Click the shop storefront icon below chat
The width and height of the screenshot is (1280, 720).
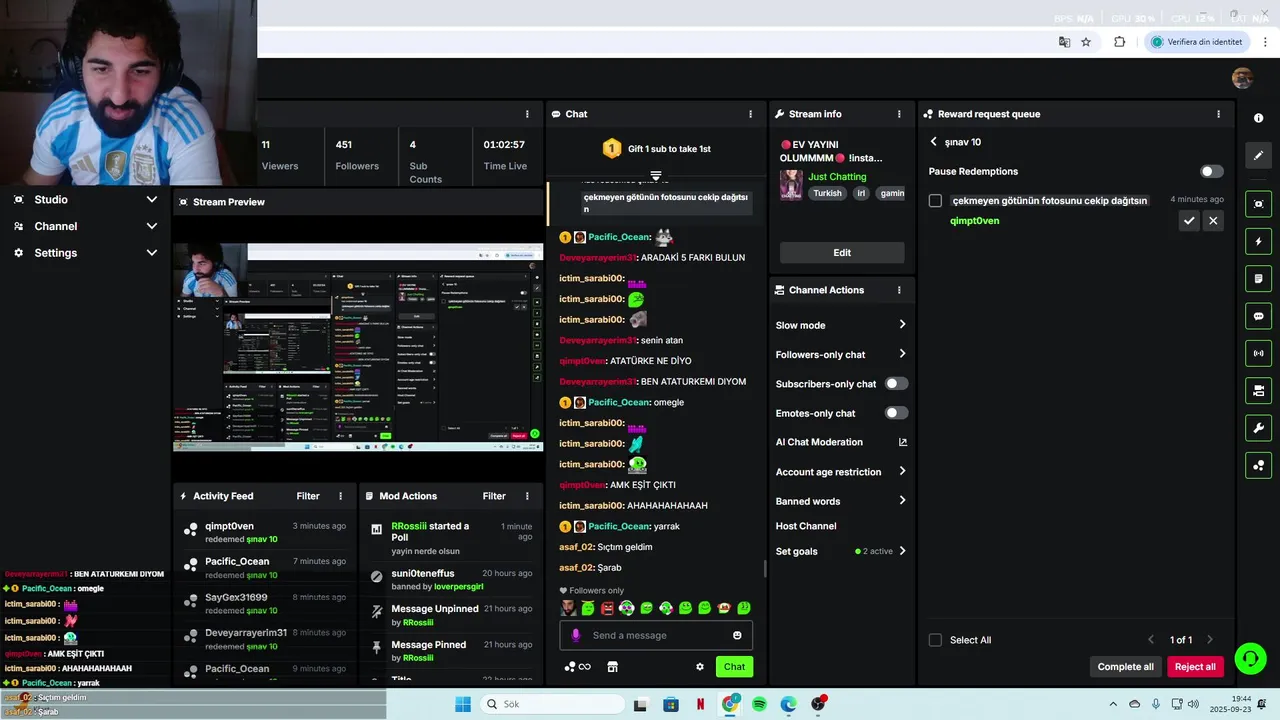click(x=613, y=667)
